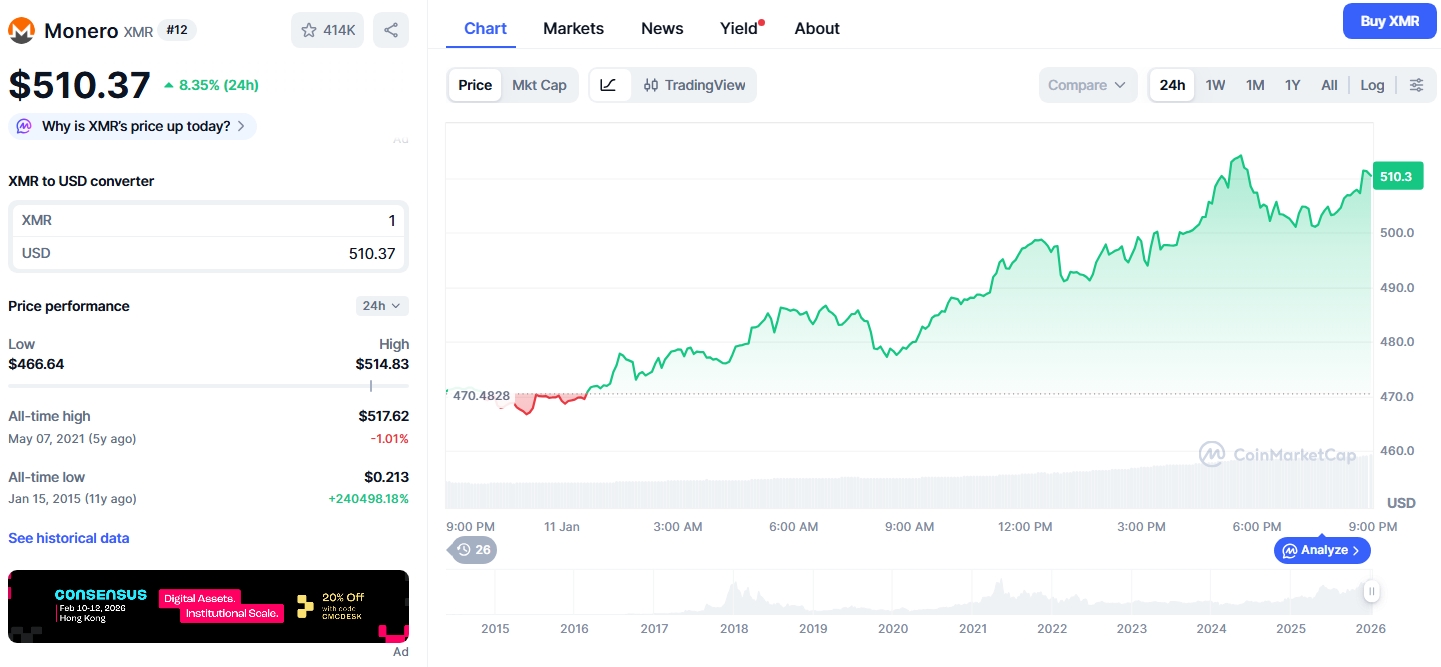
Task: Click the Consensus Hong Kong ad banner
Action: (x=208, y=606)
